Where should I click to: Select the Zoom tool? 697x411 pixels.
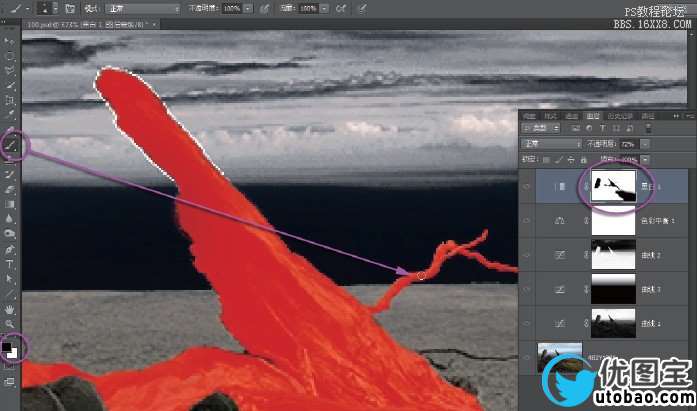coord(9,324)
